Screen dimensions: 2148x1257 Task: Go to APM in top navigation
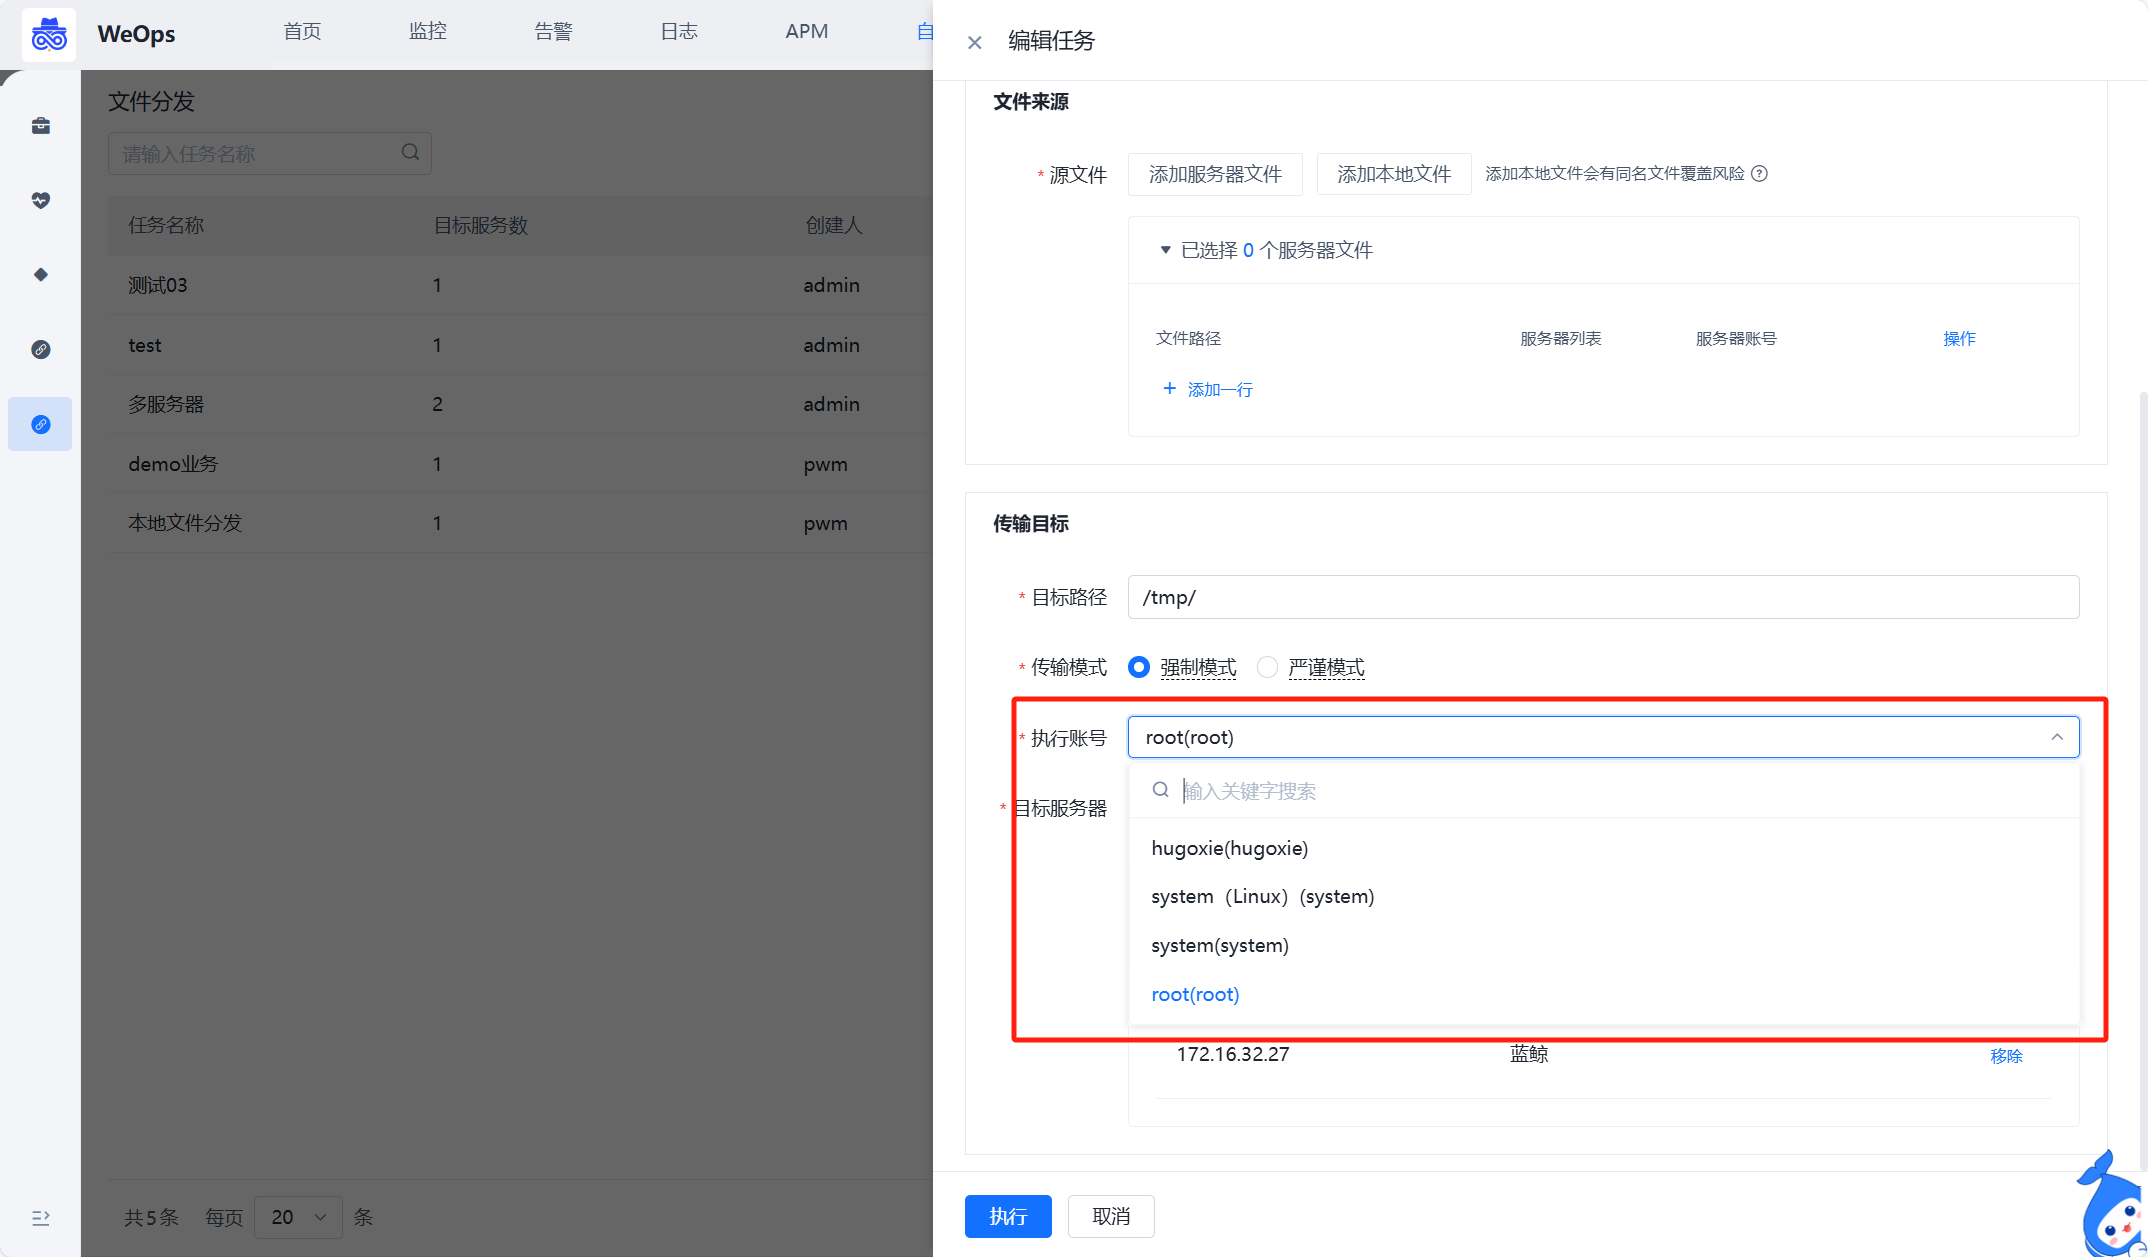[807, 32]
